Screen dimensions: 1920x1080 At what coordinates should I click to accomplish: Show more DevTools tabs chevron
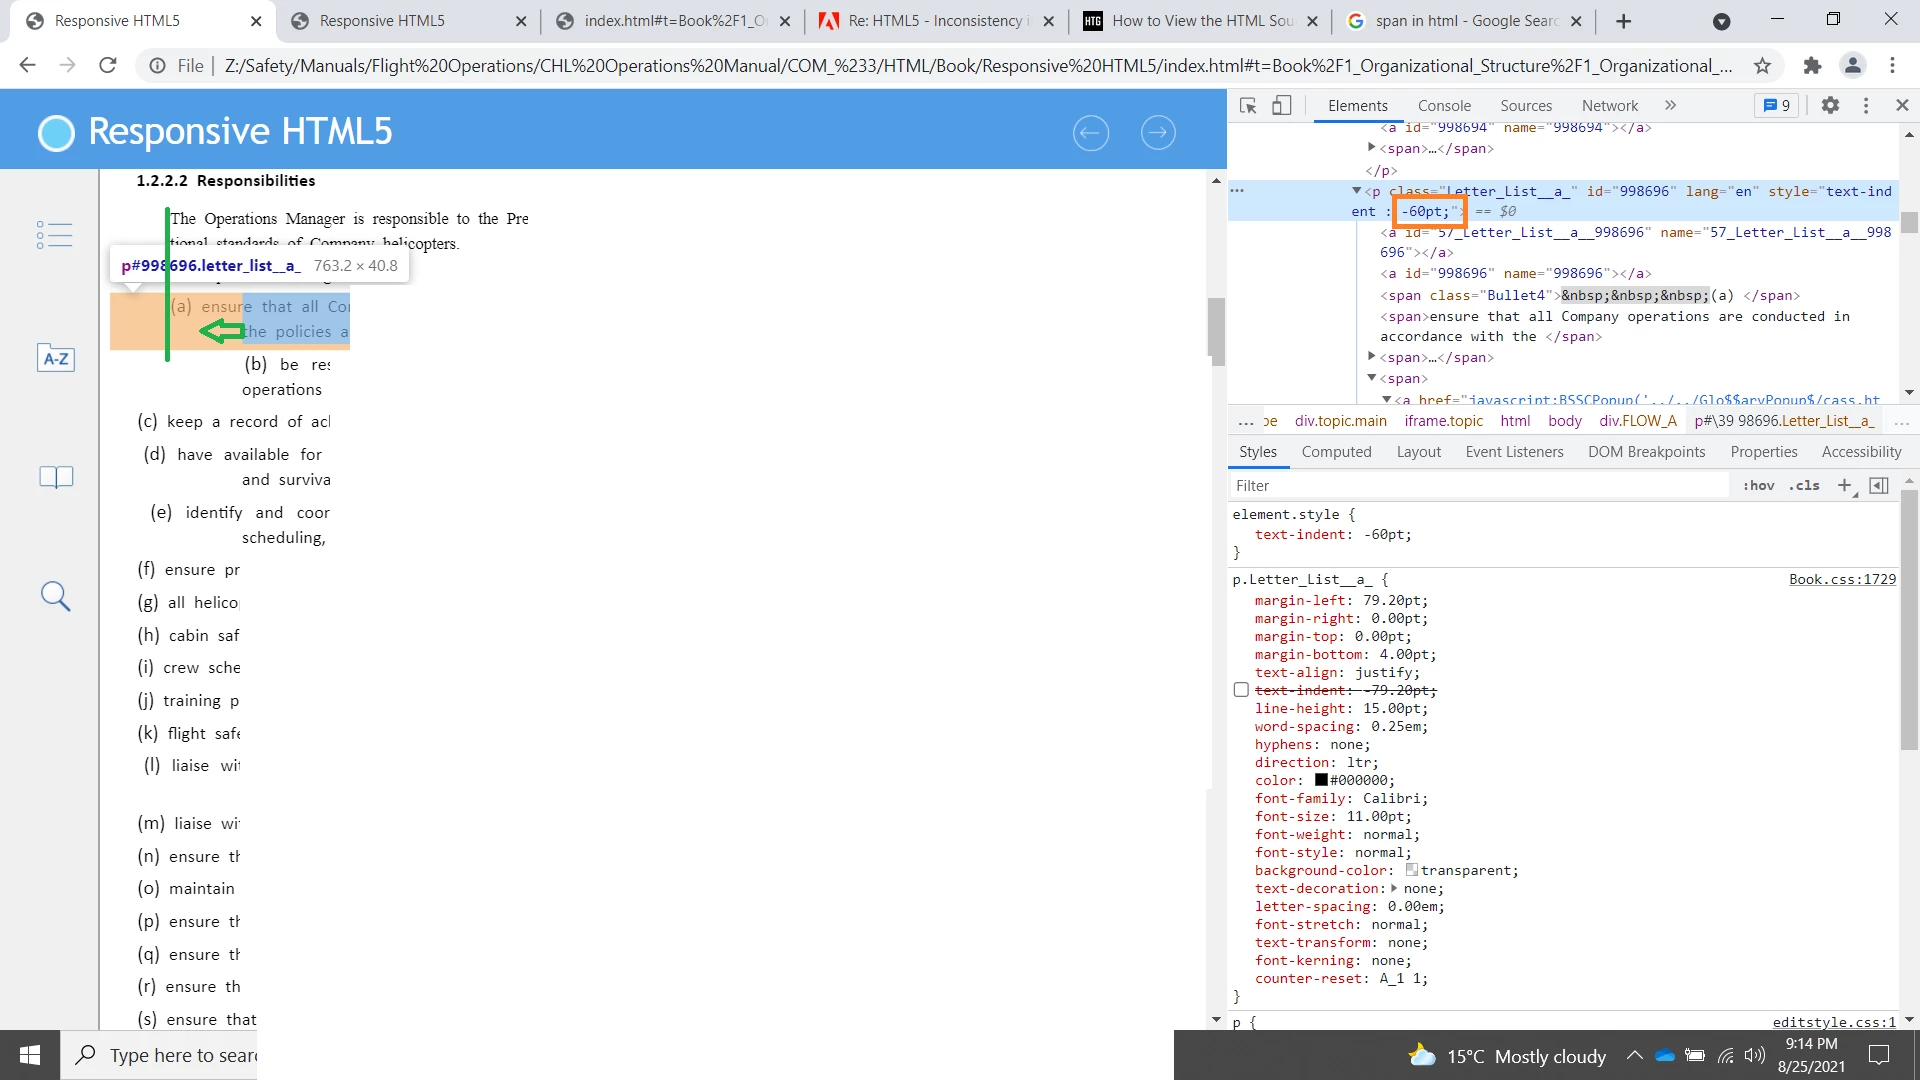pos(1670,105)
